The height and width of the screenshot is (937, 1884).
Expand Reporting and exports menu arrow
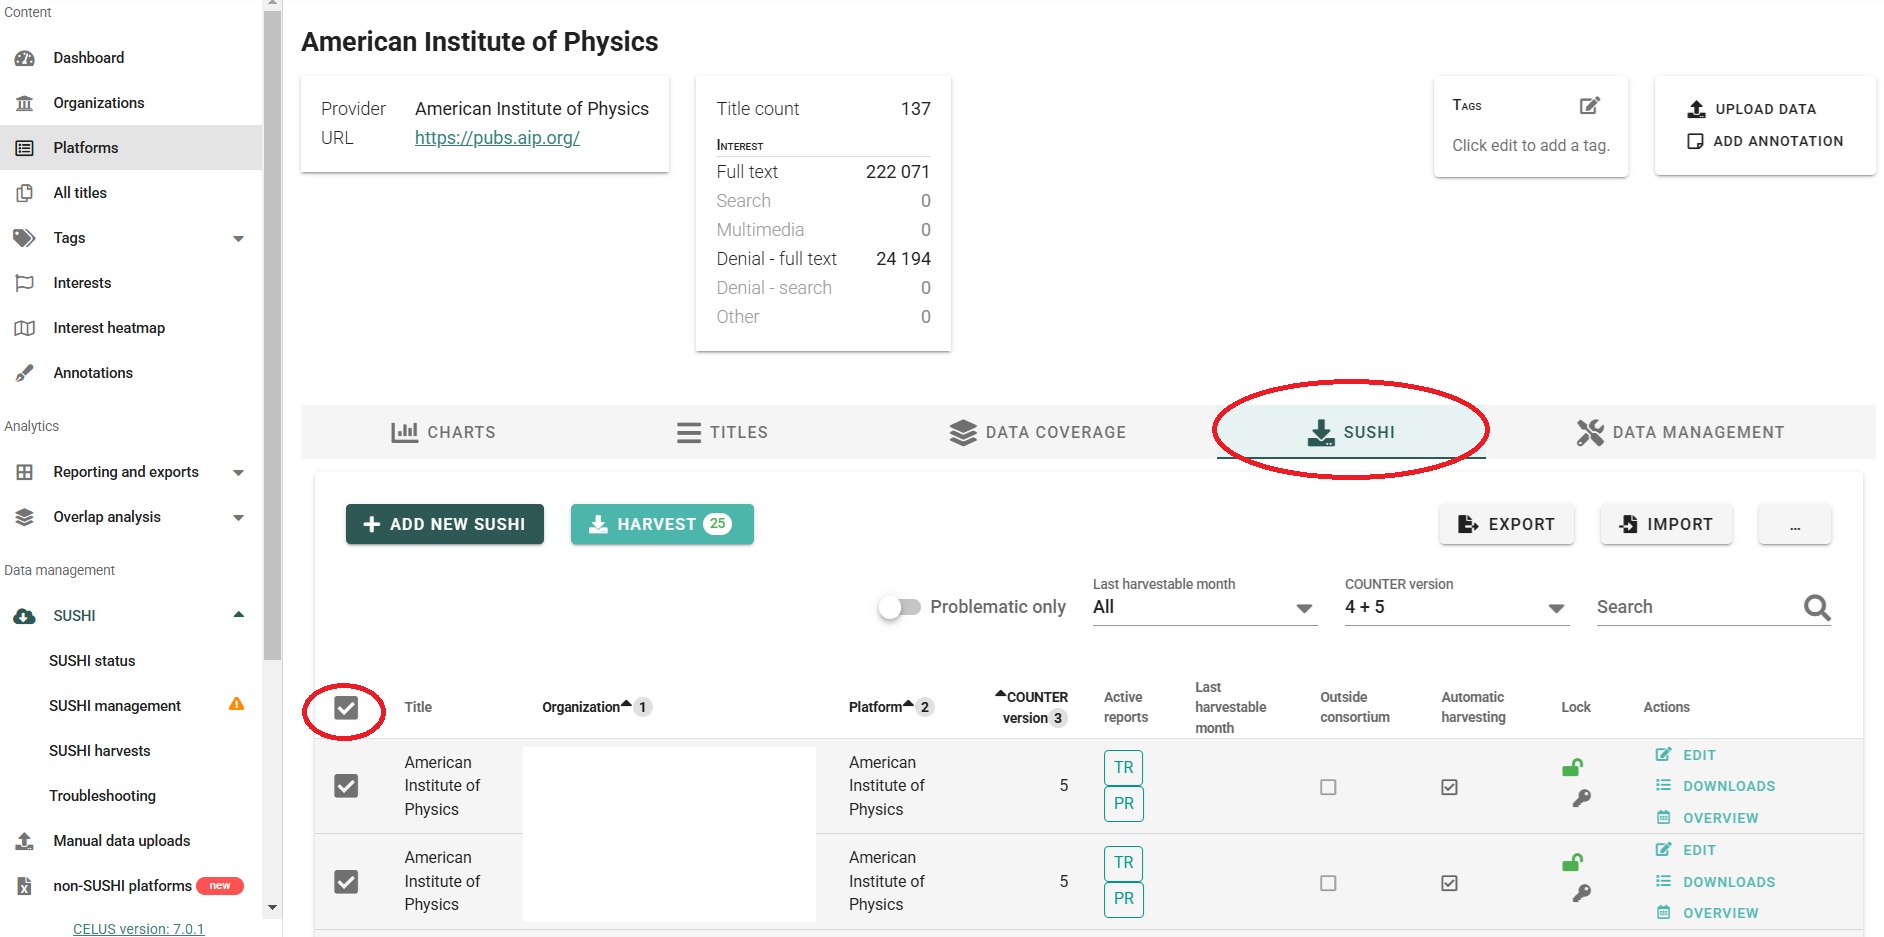pos(238,473)
